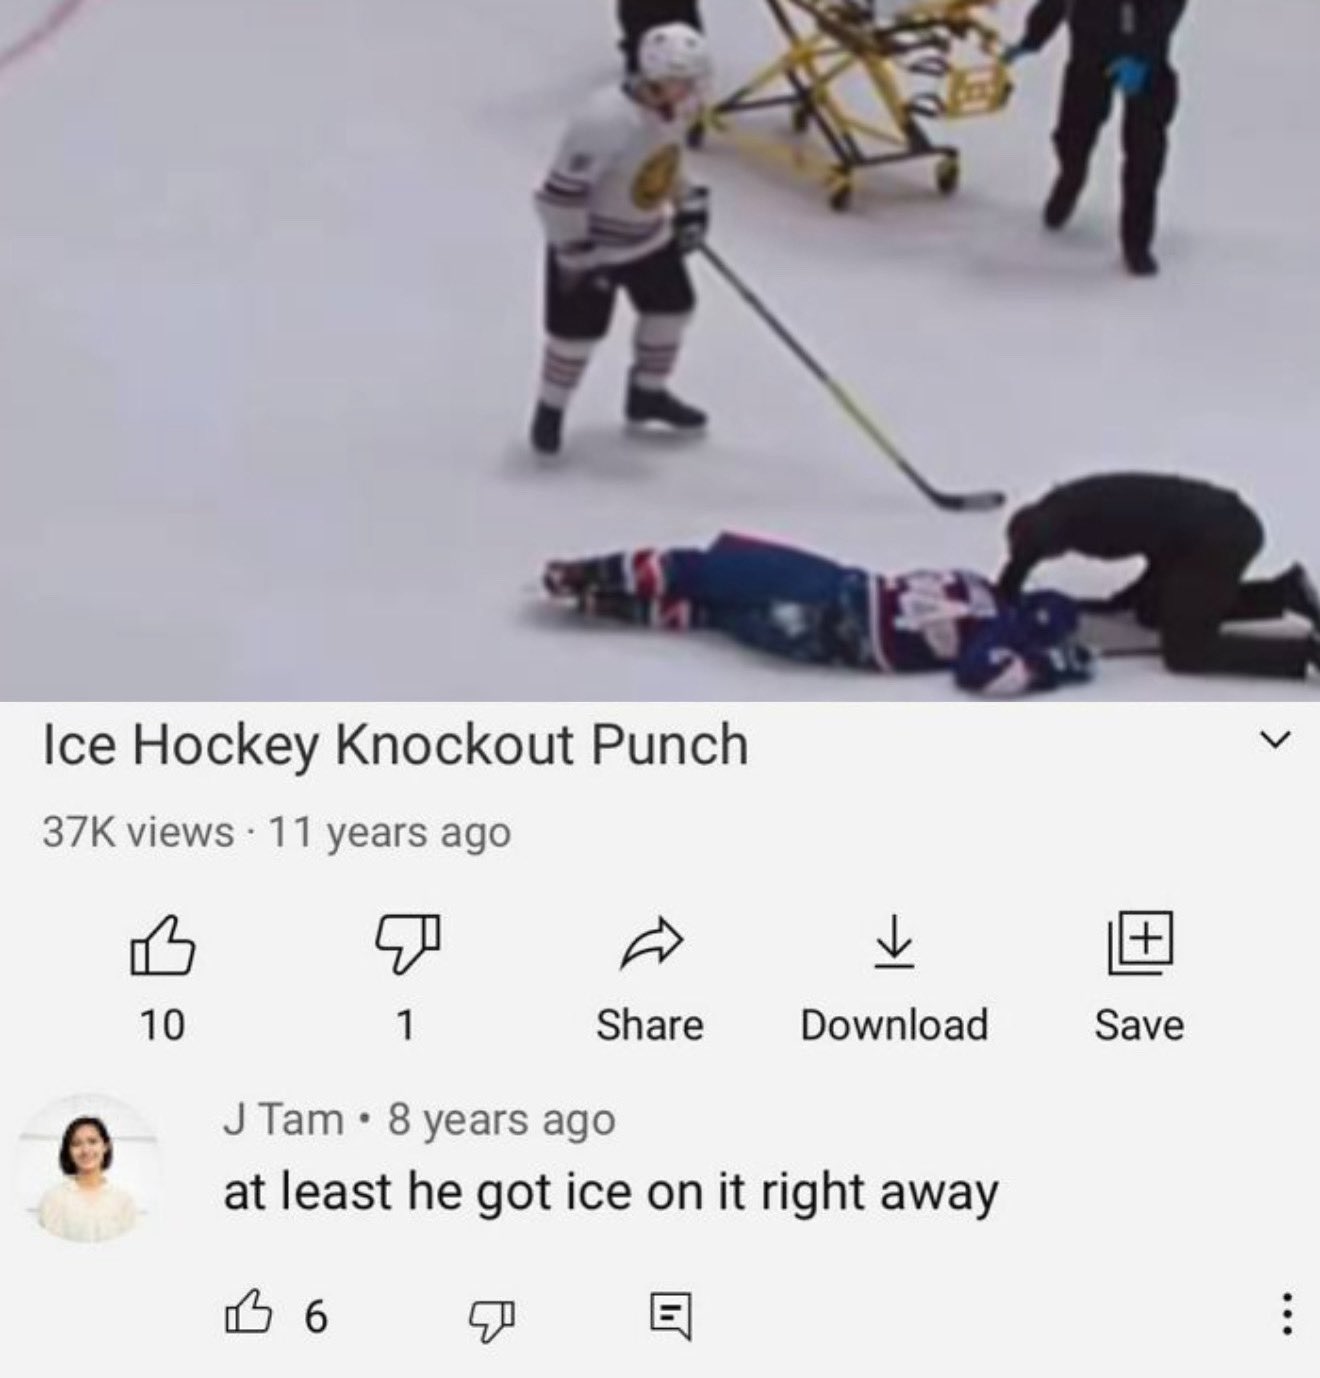Open the comment's three-dot options menu
Viewport: 1320px width, 1378px height.
[x=1287, y=1314]
